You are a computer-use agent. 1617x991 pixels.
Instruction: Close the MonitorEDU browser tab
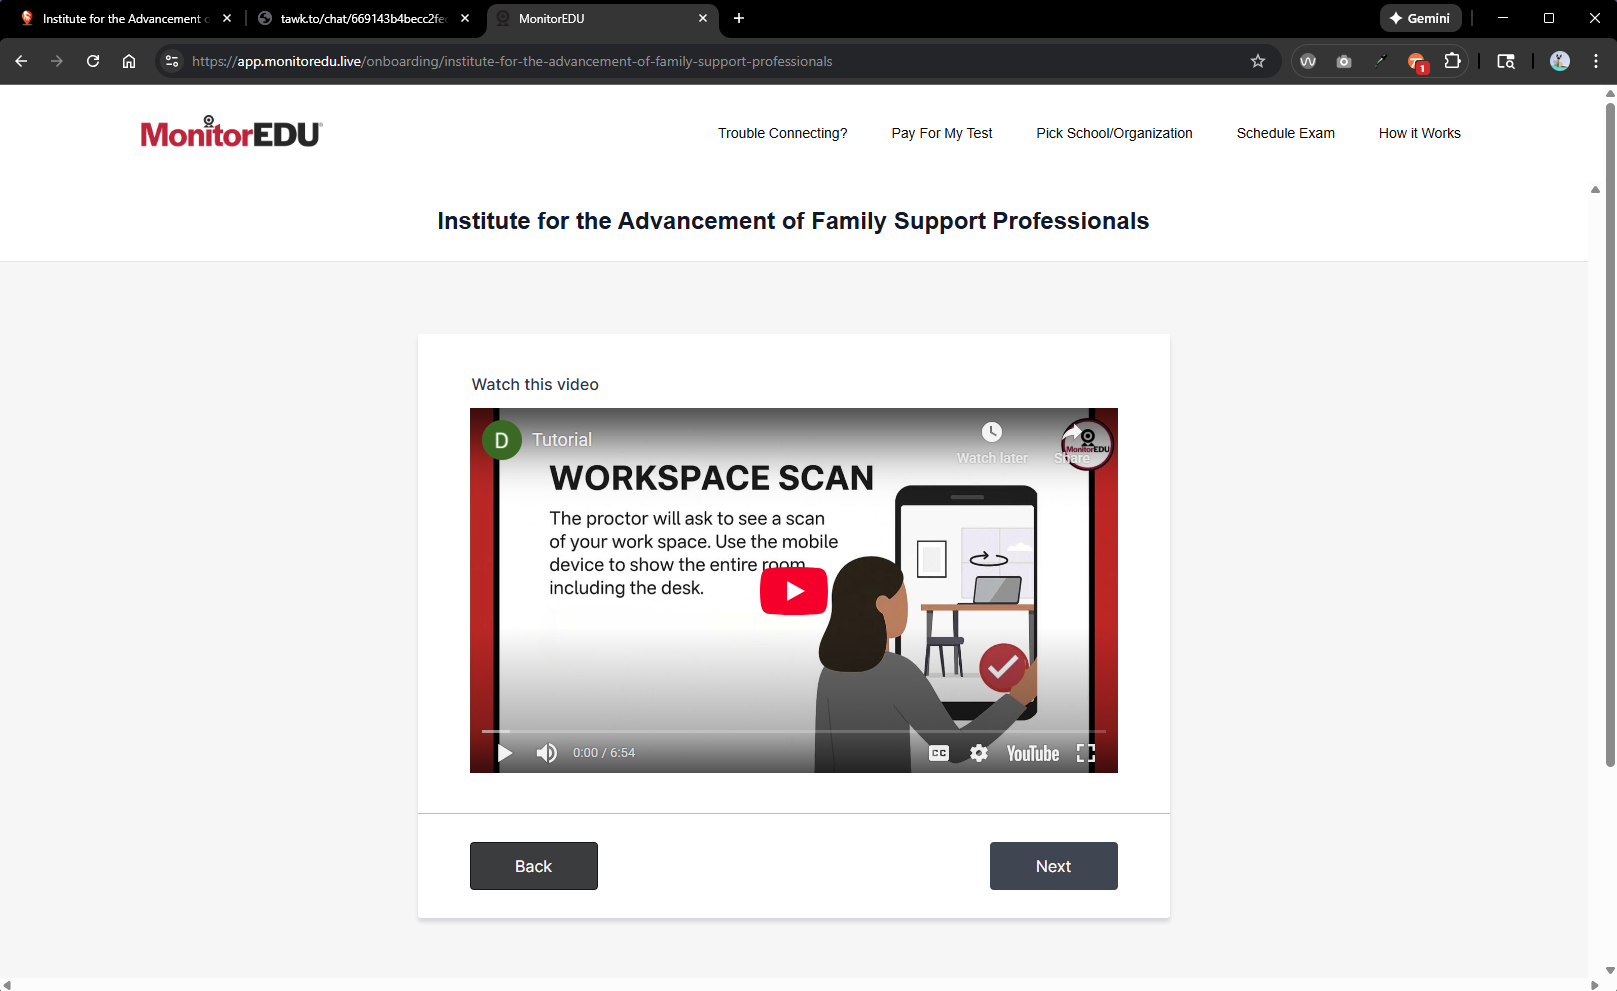703,18
